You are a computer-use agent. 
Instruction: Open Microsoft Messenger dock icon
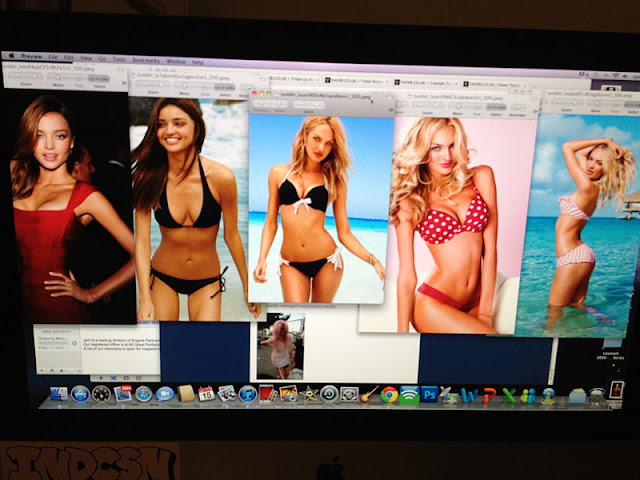pos(528,396)
